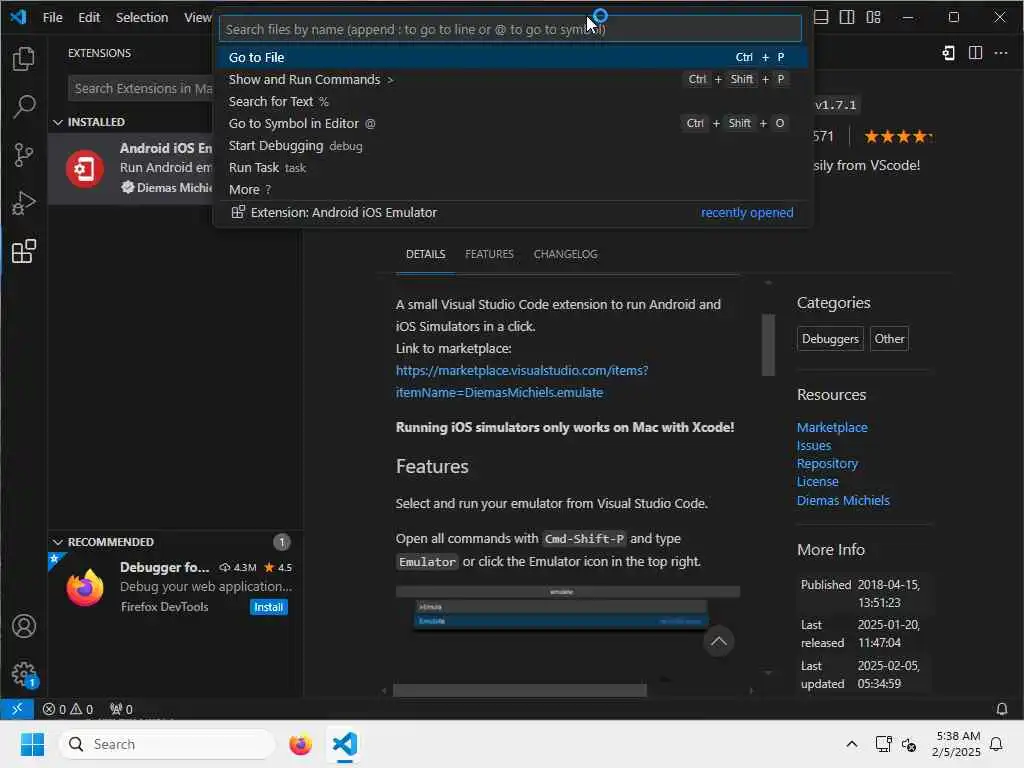Viewport: 1024px width, 768px height.
Task: Toggle secondary side bar layout icon
Action: click(x=847, y=17)
